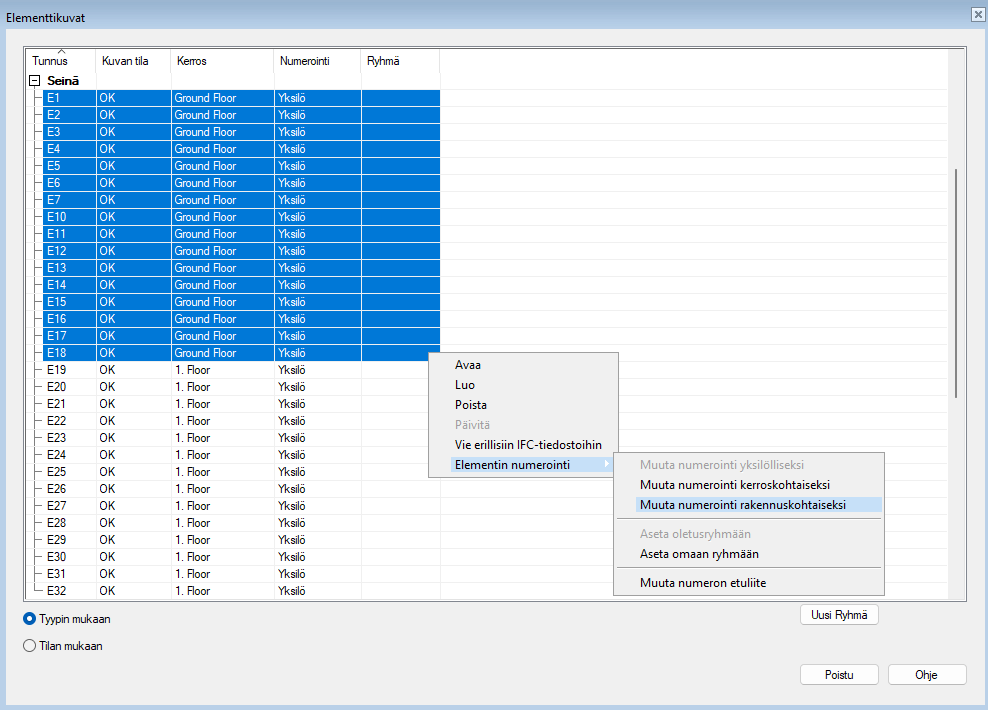988x710 pixels.
Task: Click Ground Floor cell in row E1
Action: (x=222, y=98)
